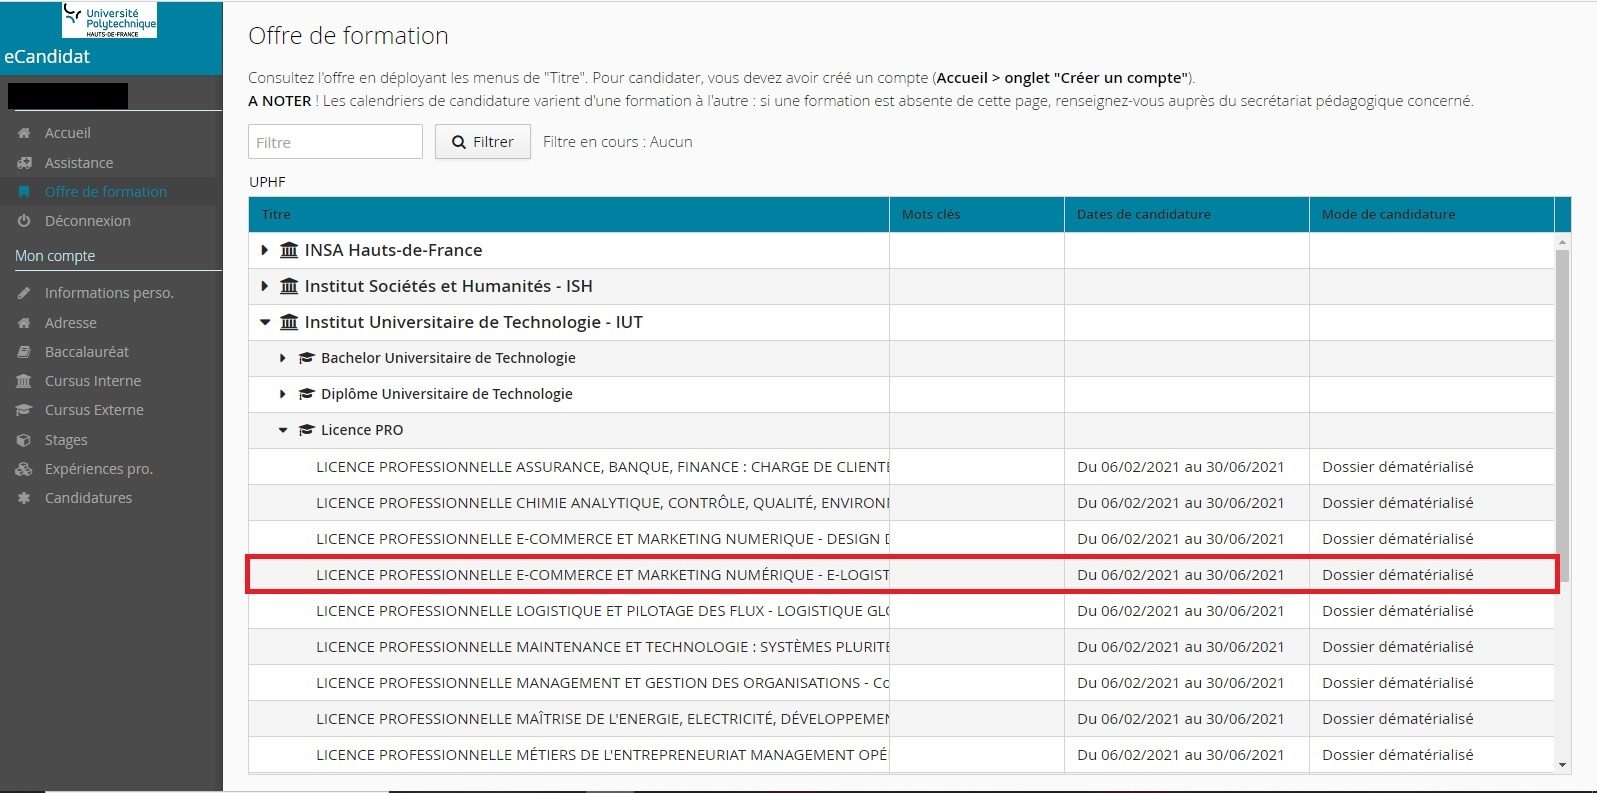Screen dimensions: 1597x793
Task: Select Institut Sociétés et Humanités - ISH label
Action: pyautogui.click(x=449, y=286)
